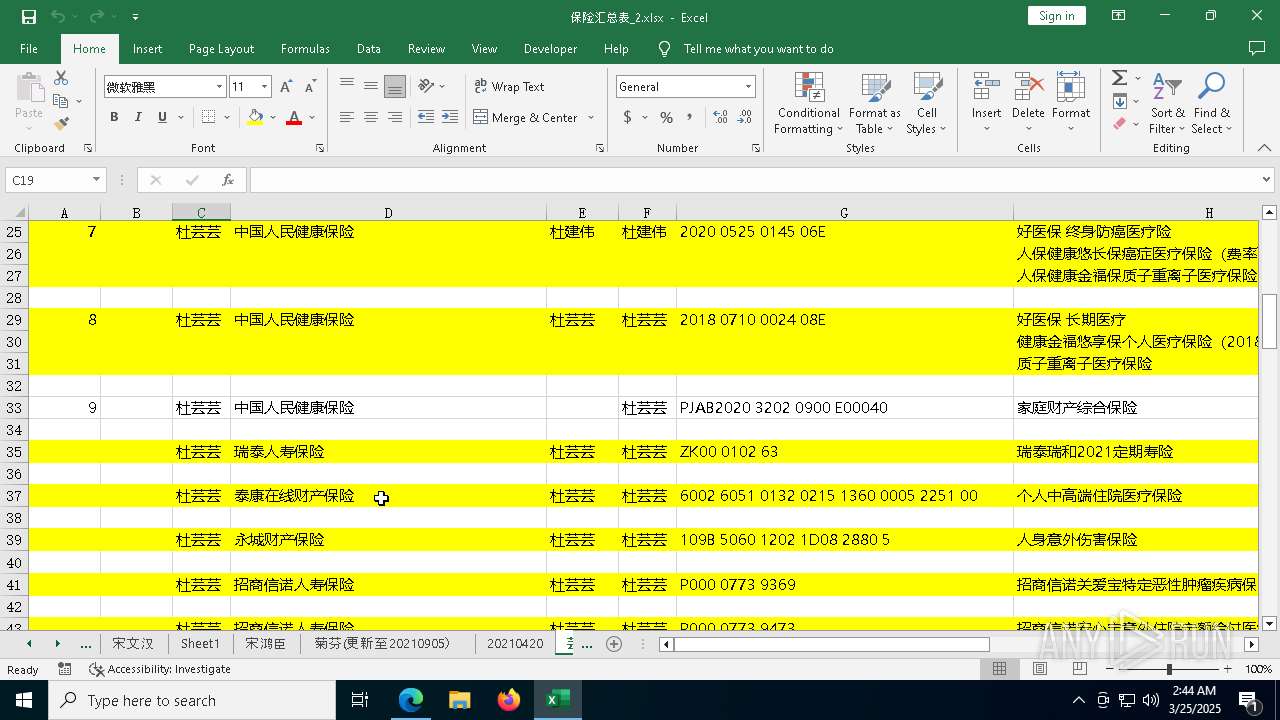Decrease font size with small A icon

tap(310, 87)
